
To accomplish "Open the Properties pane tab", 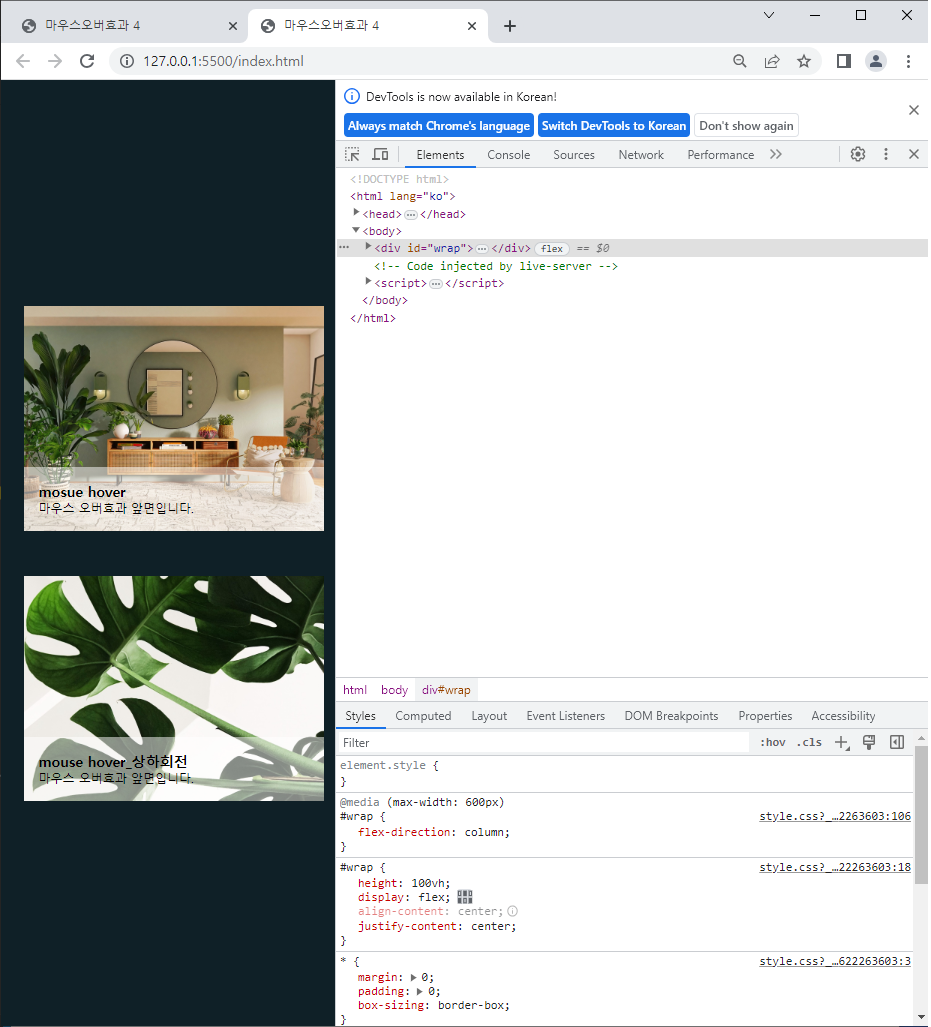I will pos(765,716).
